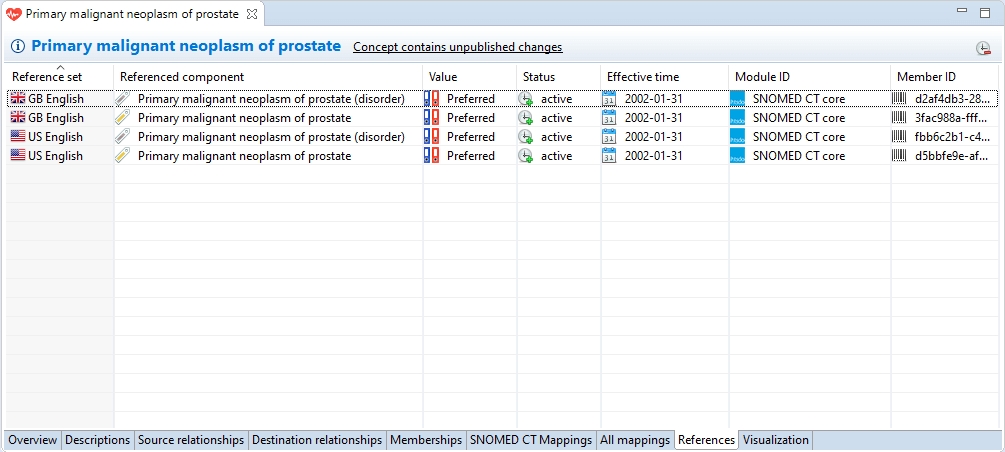Viewport: 1005px width, 452px height.
Task: Click the GB flag icon in first row
Action: (x=18, y=99)
